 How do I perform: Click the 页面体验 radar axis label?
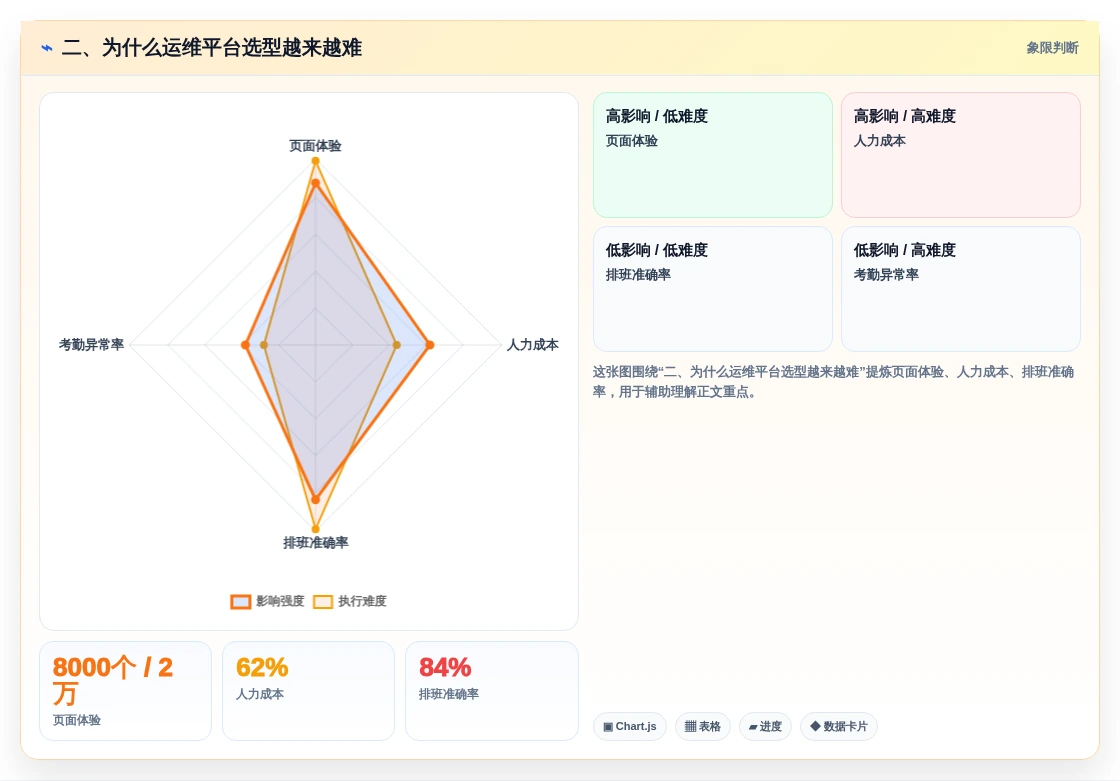[315, 146]
